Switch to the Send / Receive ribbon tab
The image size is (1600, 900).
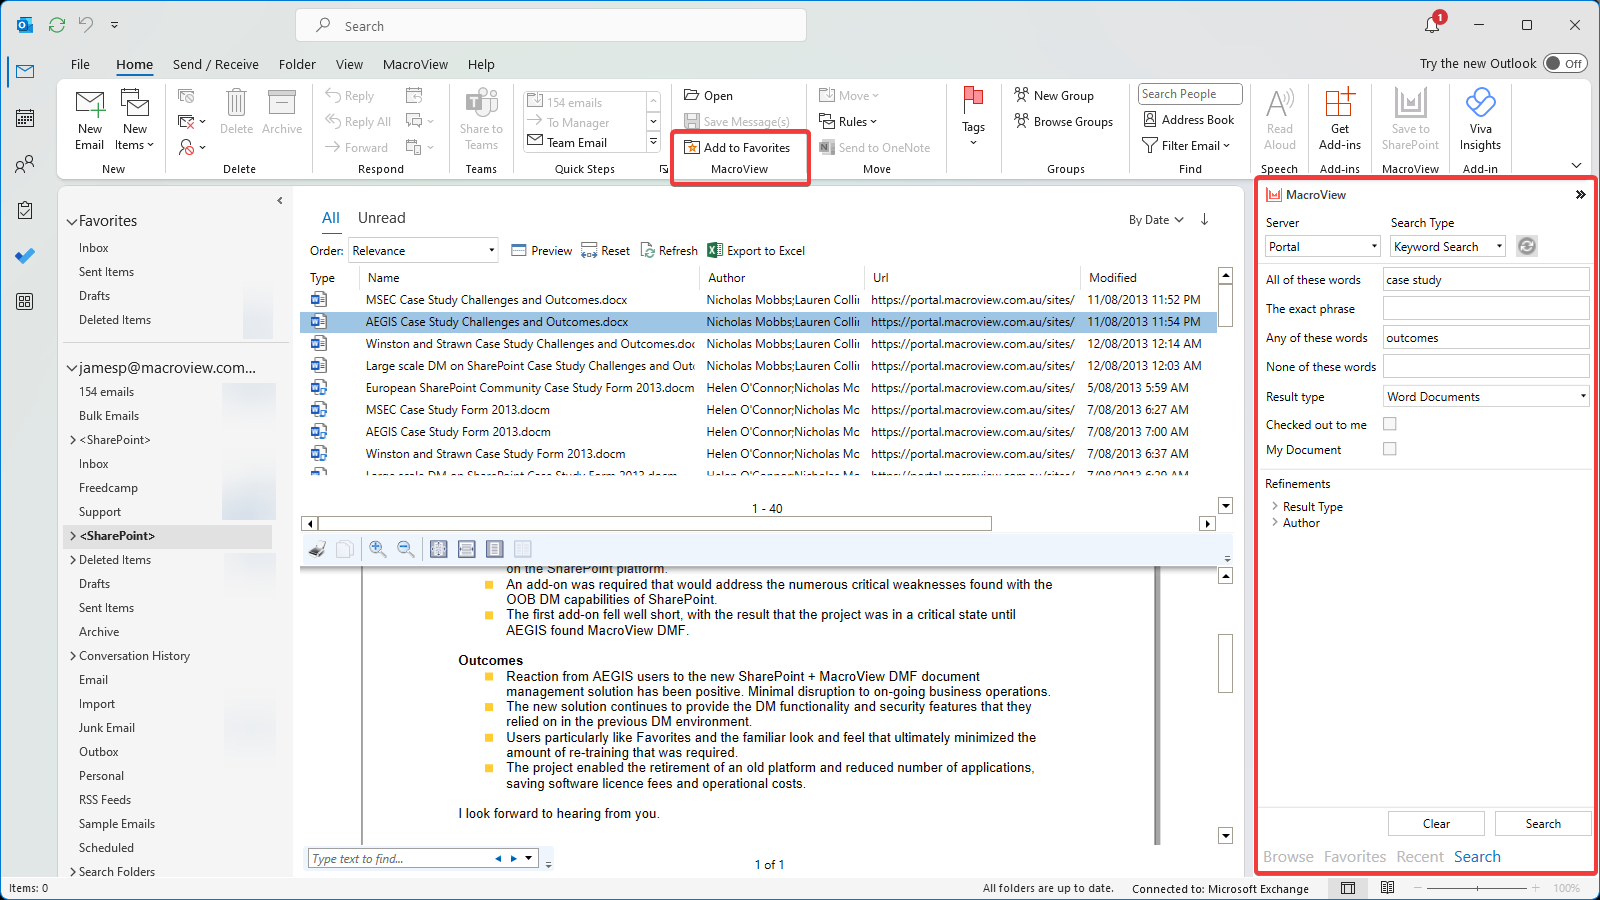coord(215,63)
